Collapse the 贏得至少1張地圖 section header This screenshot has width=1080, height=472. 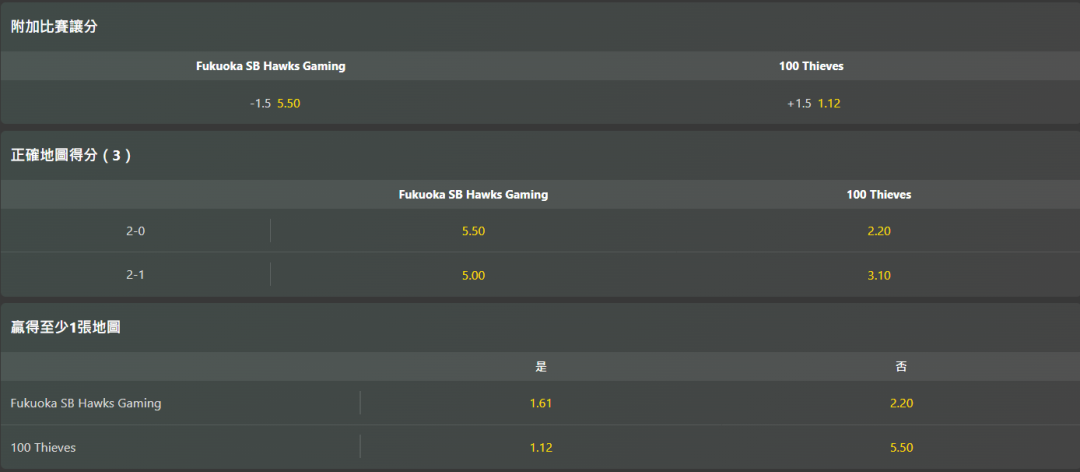click(x=65, y=327)
